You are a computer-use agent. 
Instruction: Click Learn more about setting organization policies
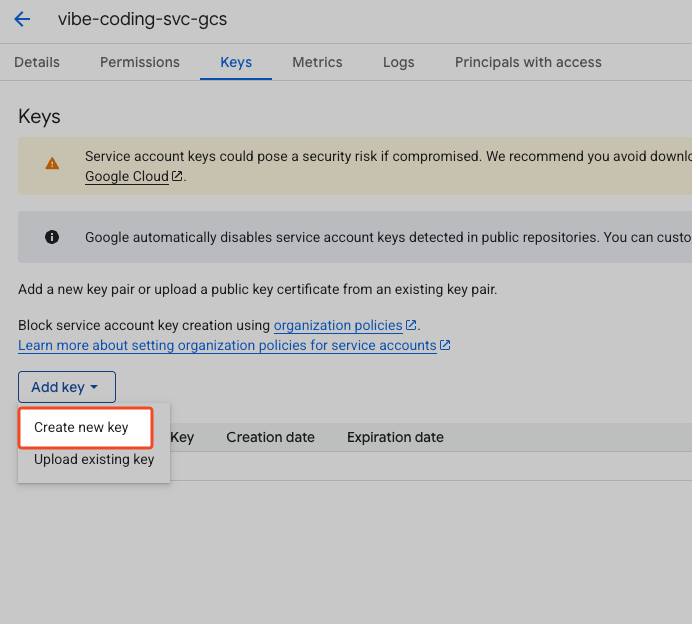coord(227,345)
